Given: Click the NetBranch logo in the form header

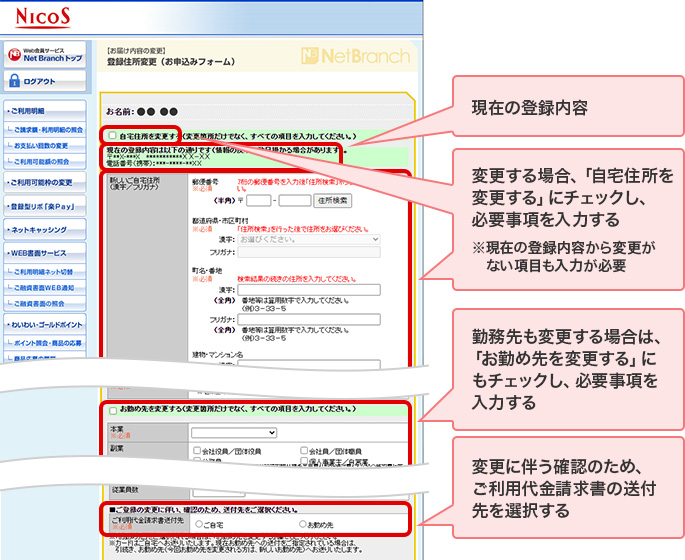Looking at the screenshot, I should pos(355,56).
